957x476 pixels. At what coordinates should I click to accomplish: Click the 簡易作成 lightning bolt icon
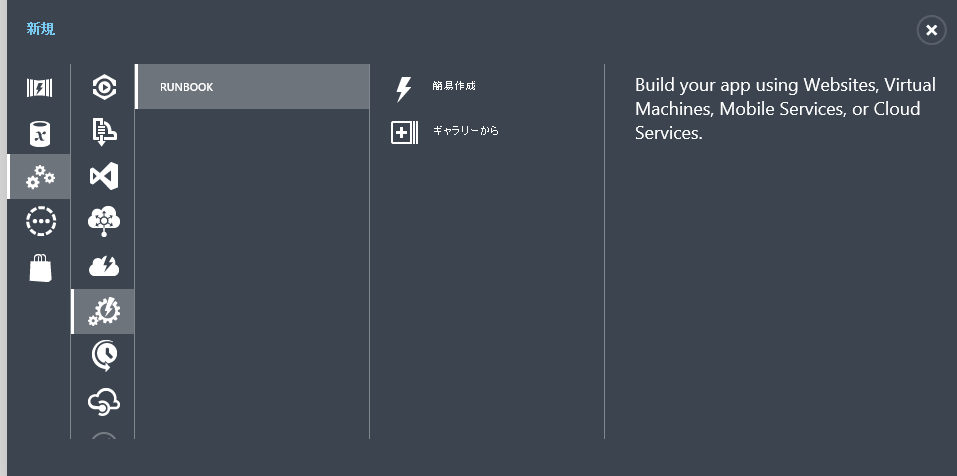pyautogui.click(x=404, y=88)
